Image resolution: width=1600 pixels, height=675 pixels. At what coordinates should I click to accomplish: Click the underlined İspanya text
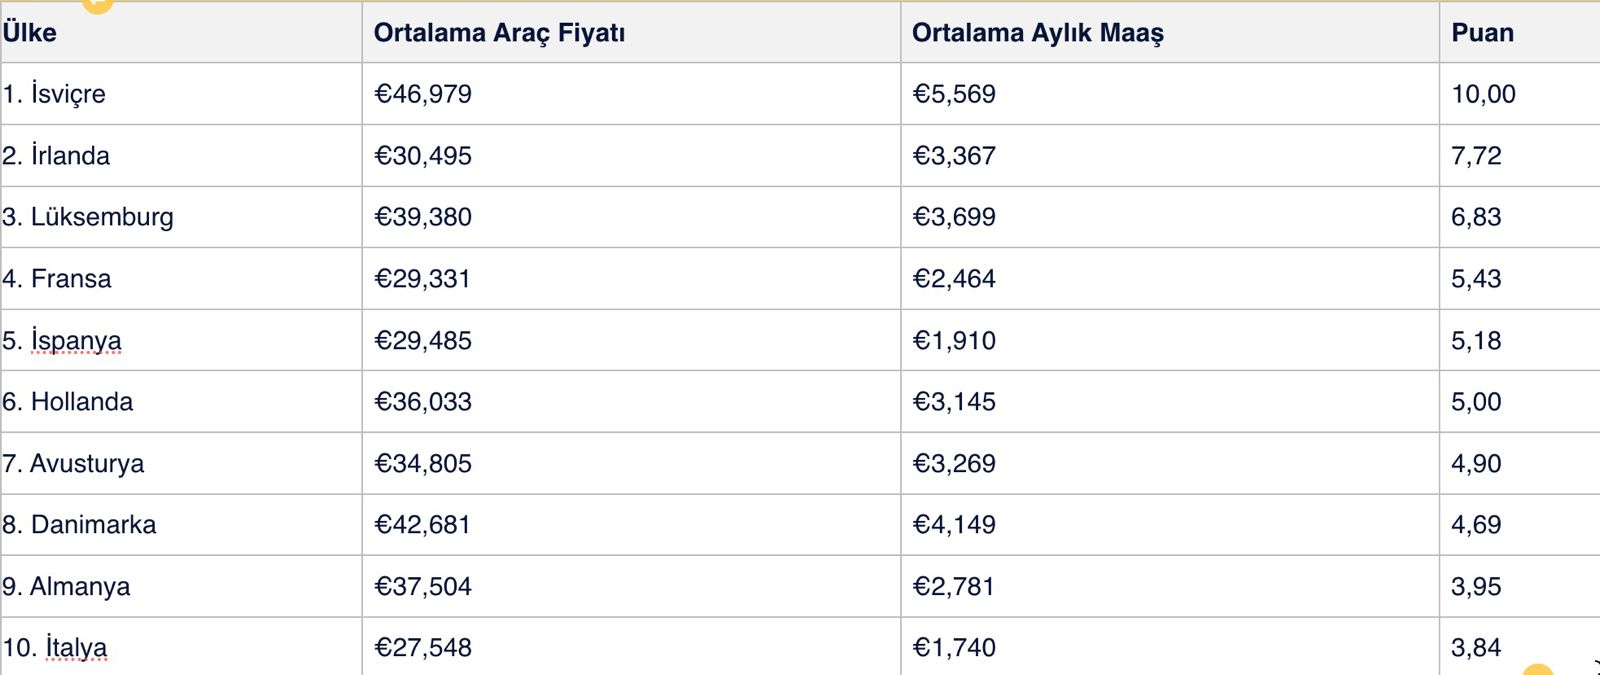click(x=76, y=341)
